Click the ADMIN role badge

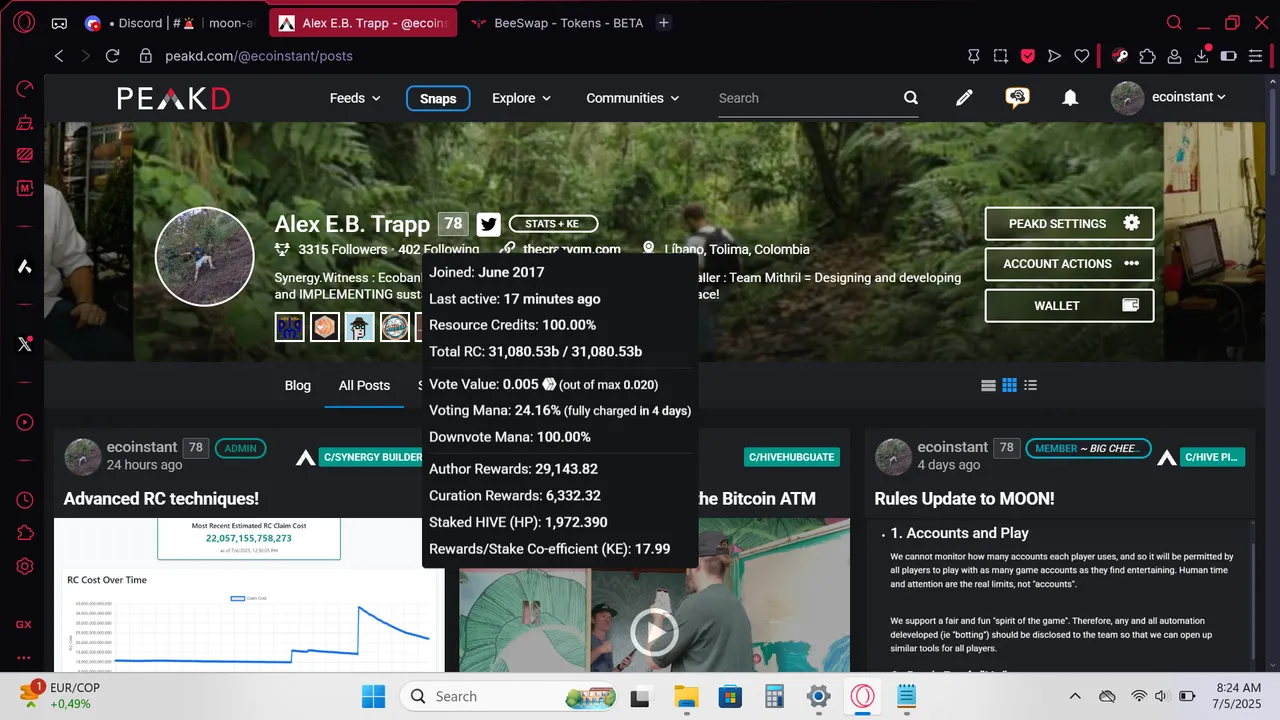point(240,448)
